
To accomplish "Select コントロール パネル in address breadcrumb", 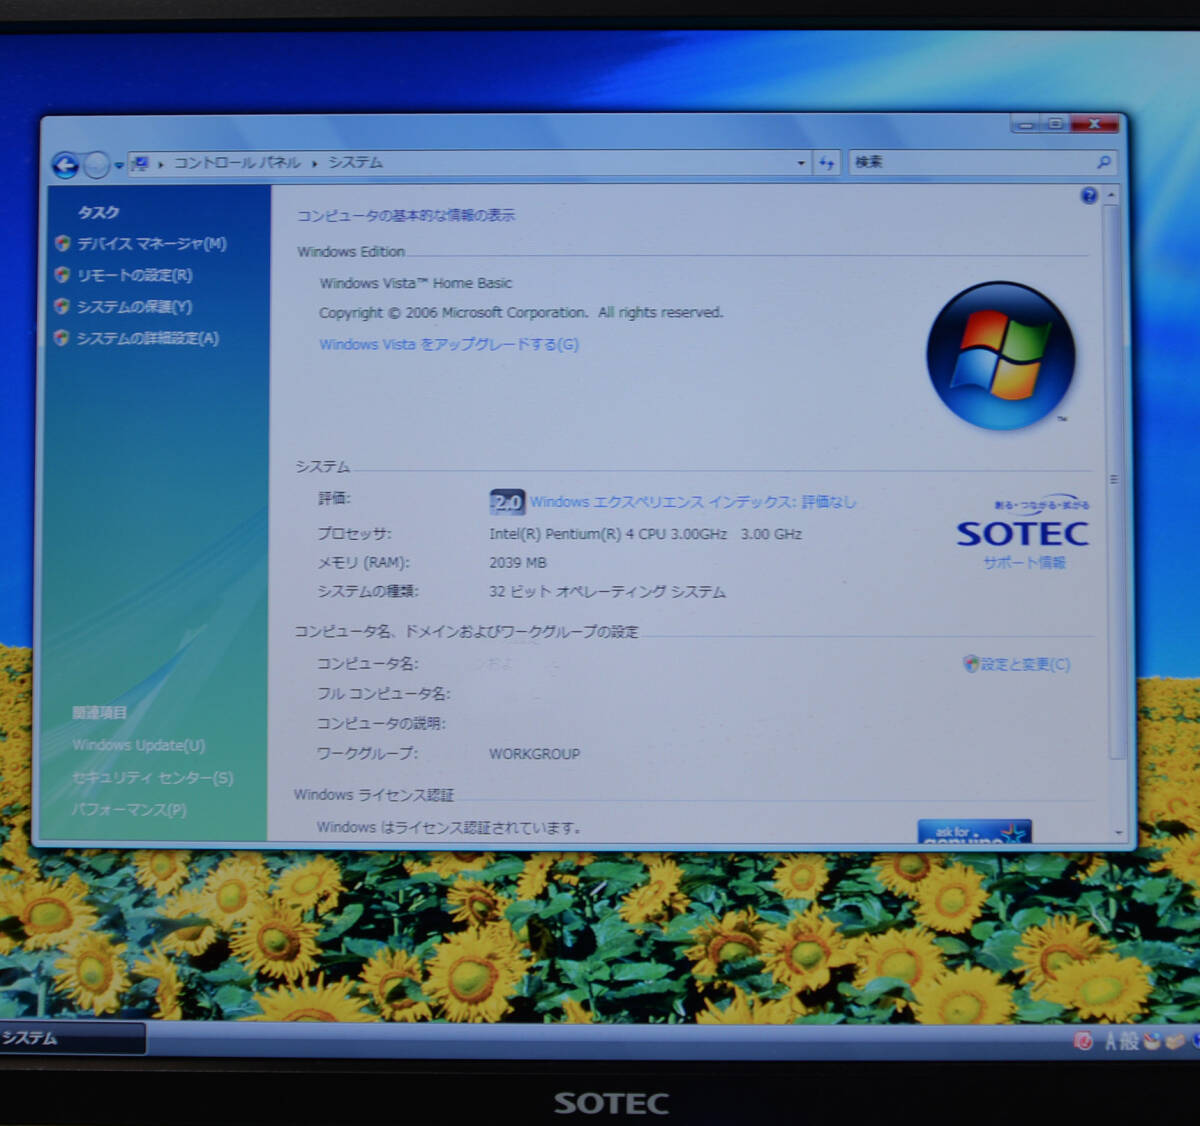I will (237, 163).
